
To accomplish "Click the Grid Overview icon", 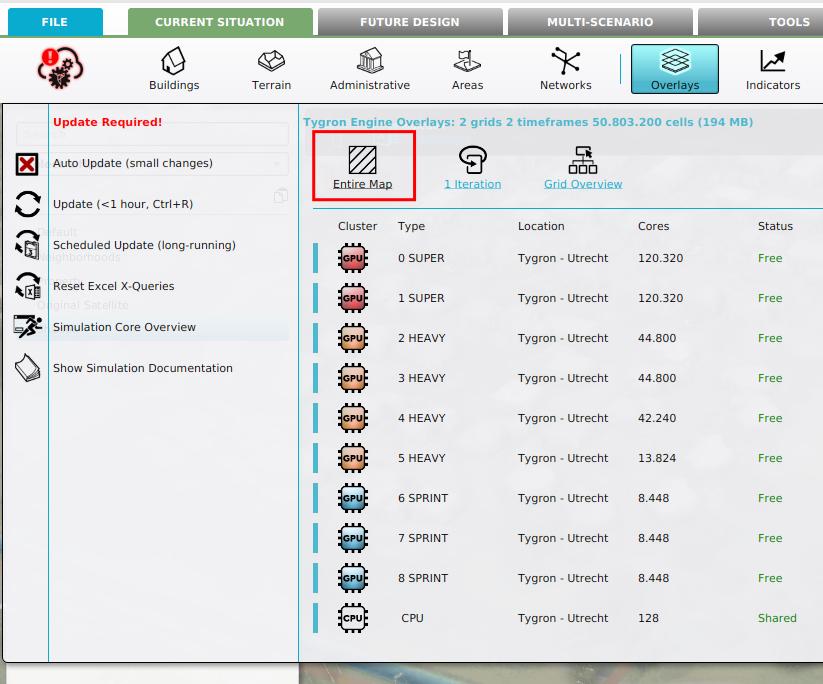I will coord(583,158).
